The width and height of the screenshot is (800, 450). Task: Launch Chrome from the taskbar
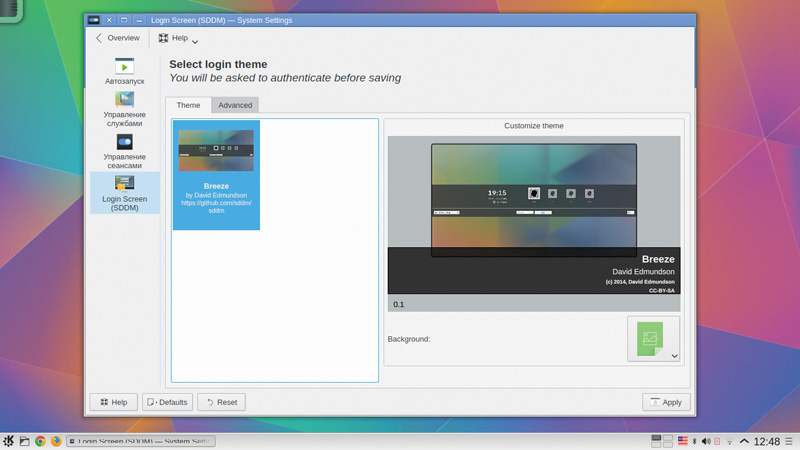click(x=40, y=441)
